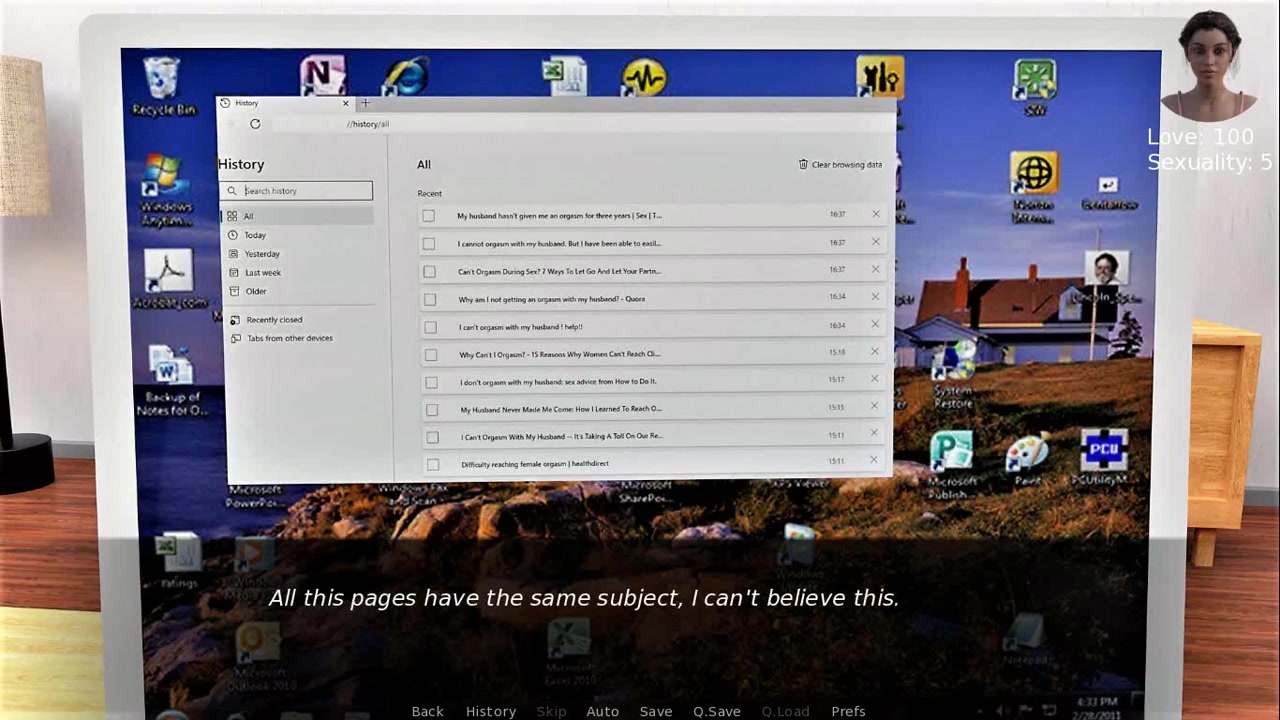Check box for 'Can't Orgasm During Sex?' entry
The width and height of the screenshot is (1280, 720).
pyautogui.click(x=429, y=271)
